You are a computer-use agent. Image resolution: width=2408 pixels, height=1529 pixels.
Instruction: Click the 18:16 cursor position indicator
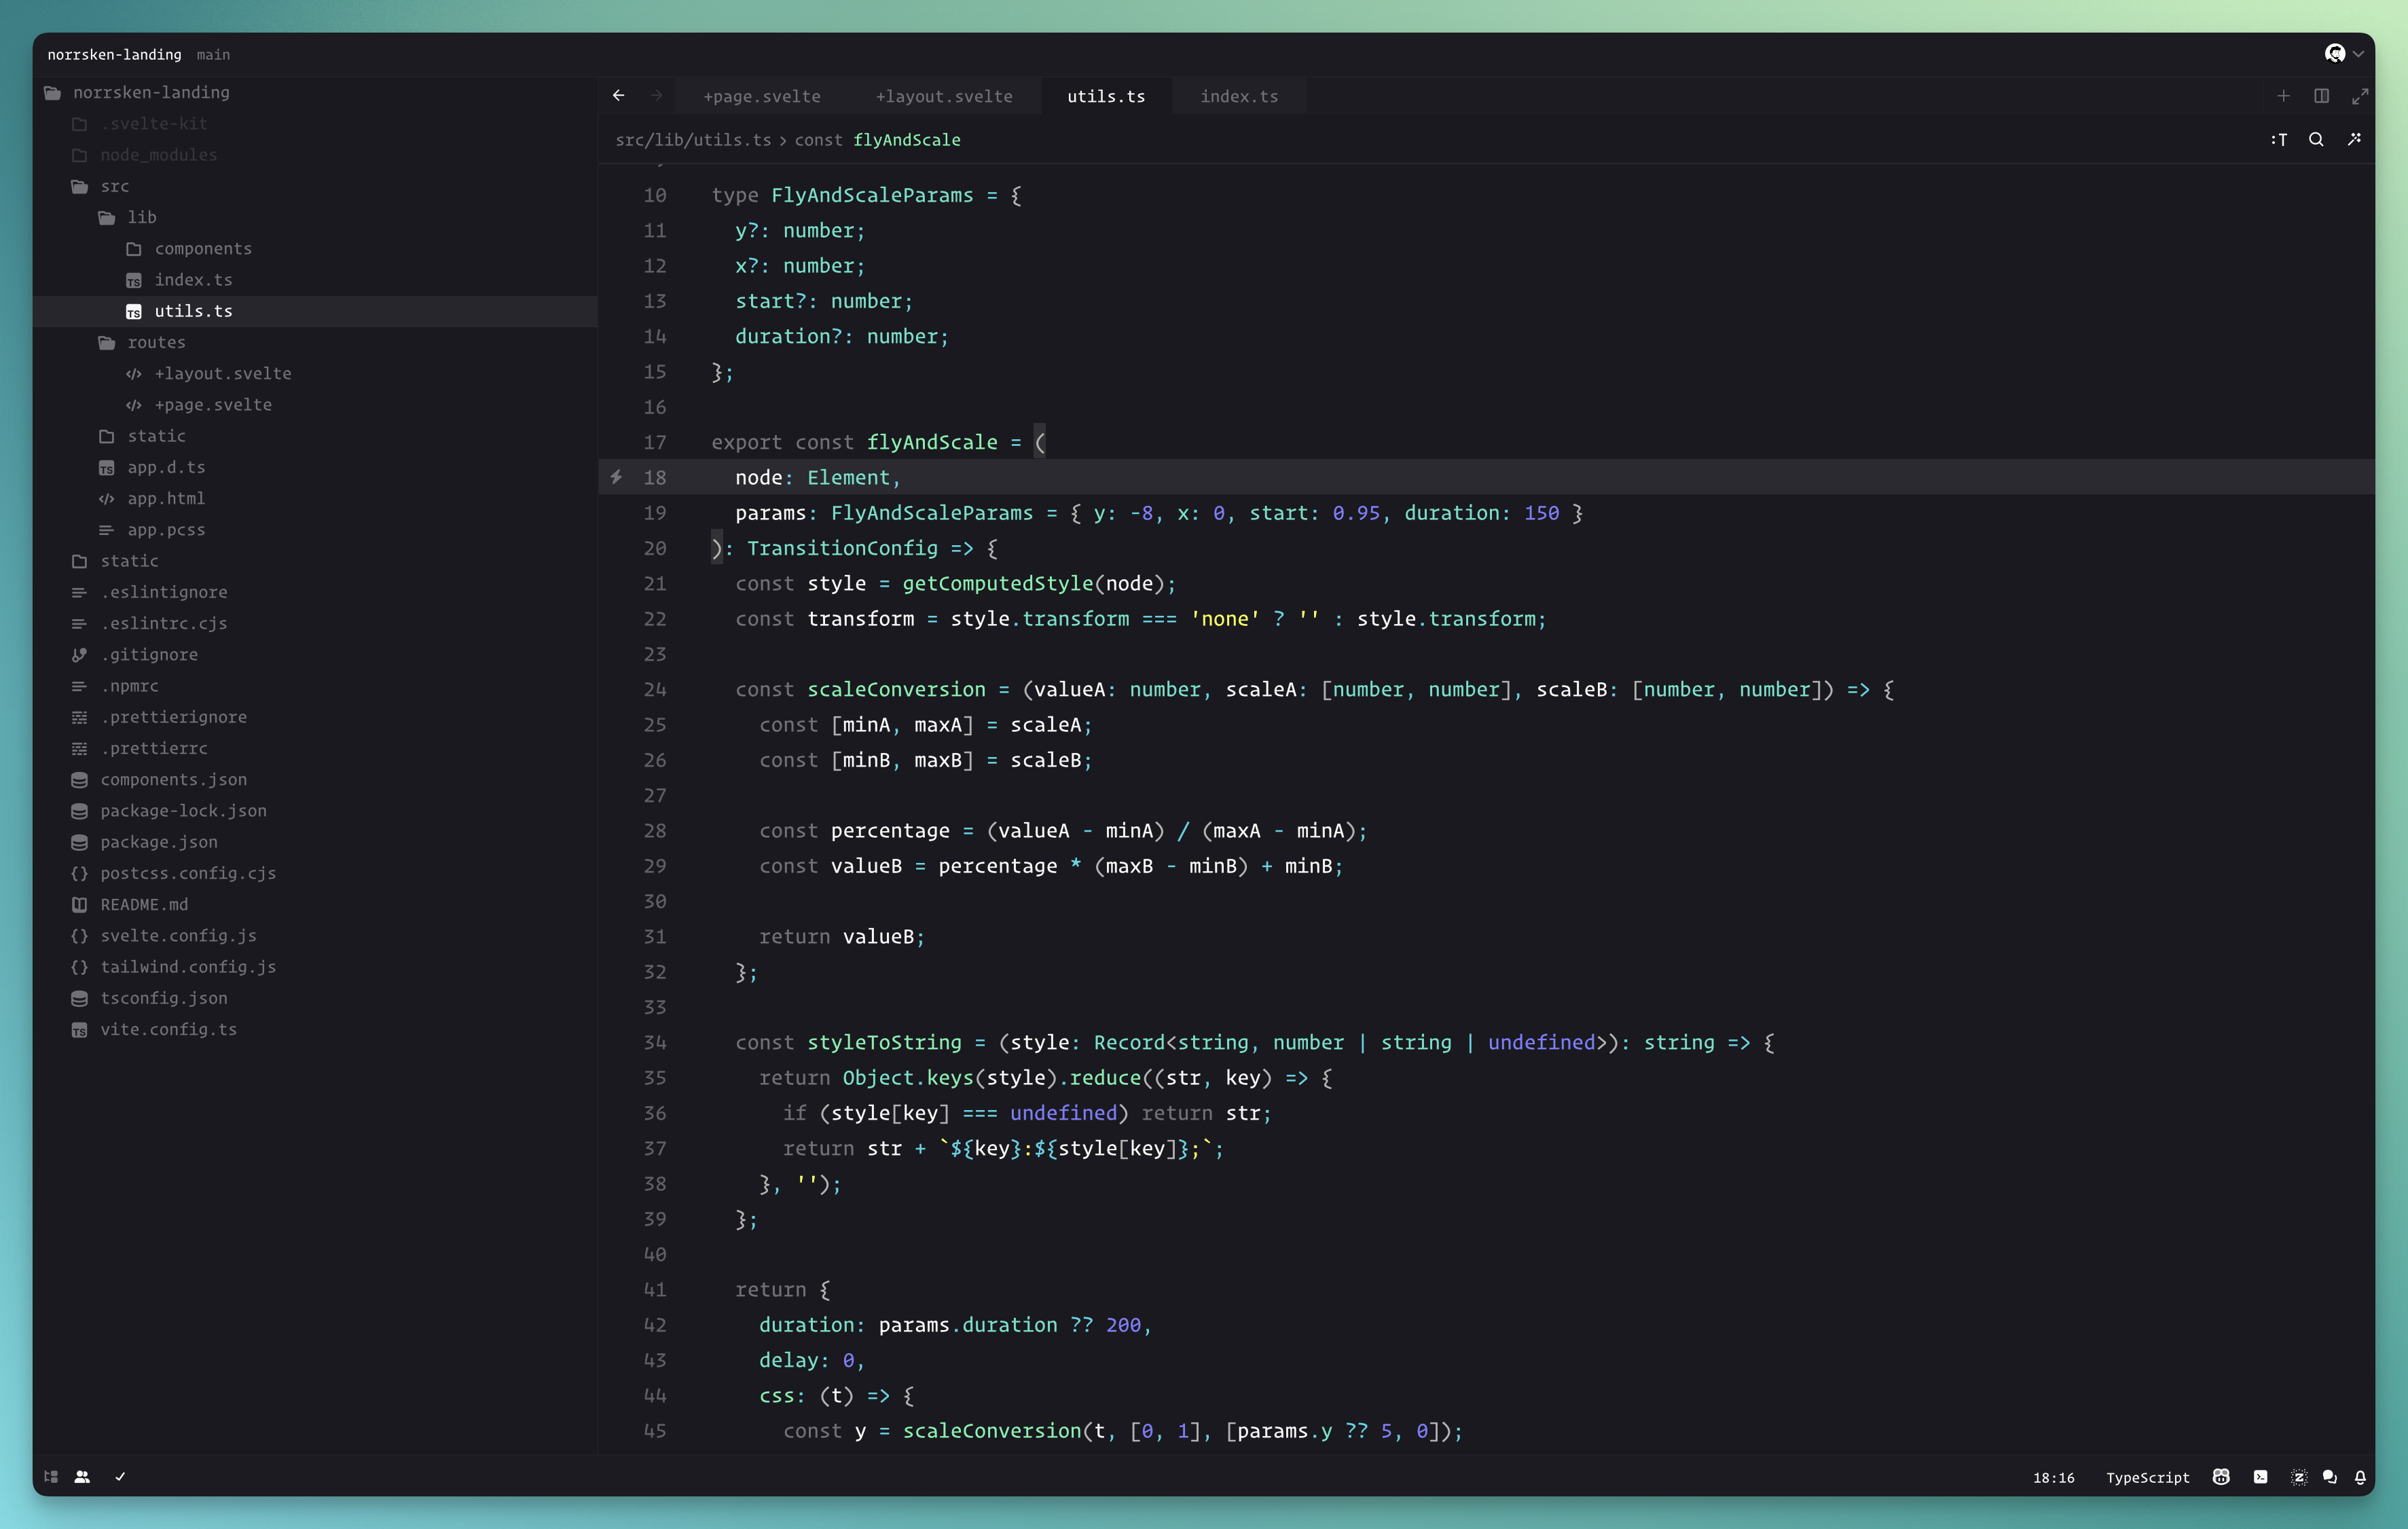tap(2053, 1477)
